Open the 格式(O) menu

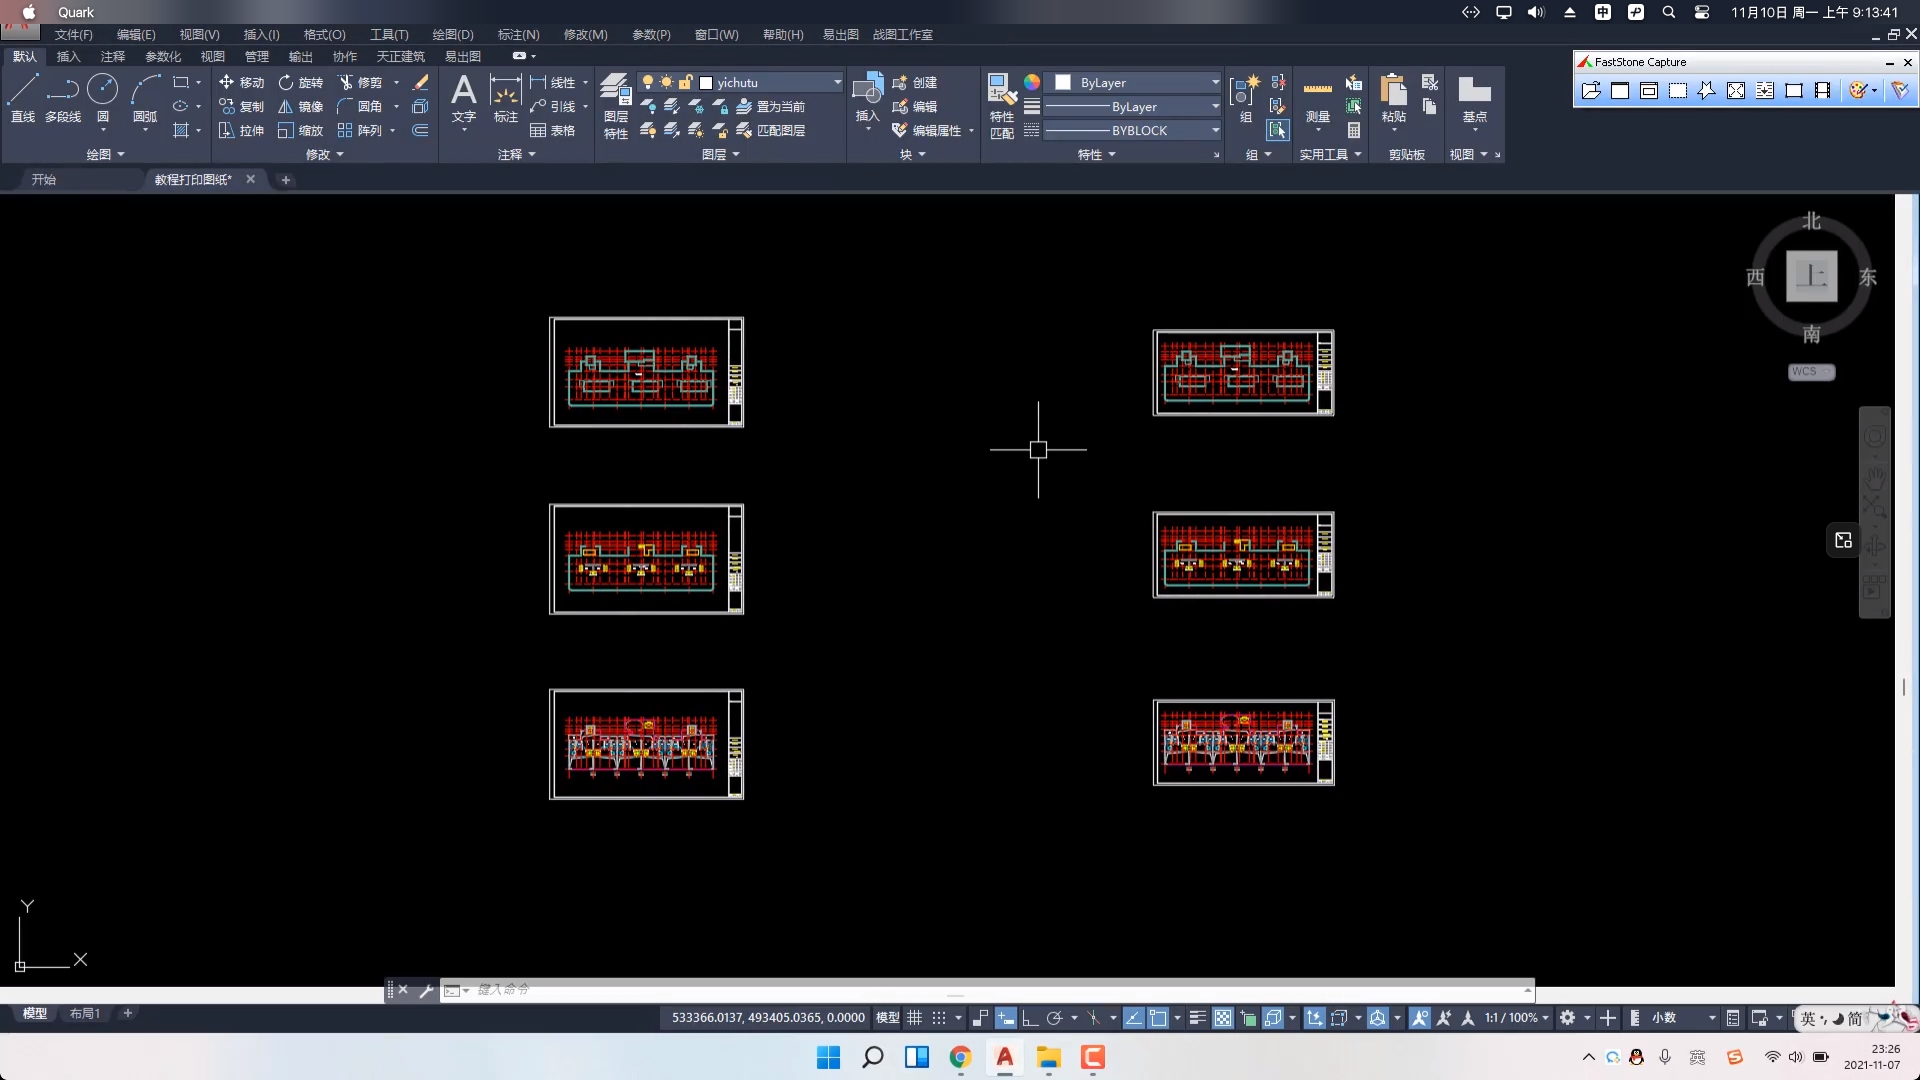click(x=324, y=35)
